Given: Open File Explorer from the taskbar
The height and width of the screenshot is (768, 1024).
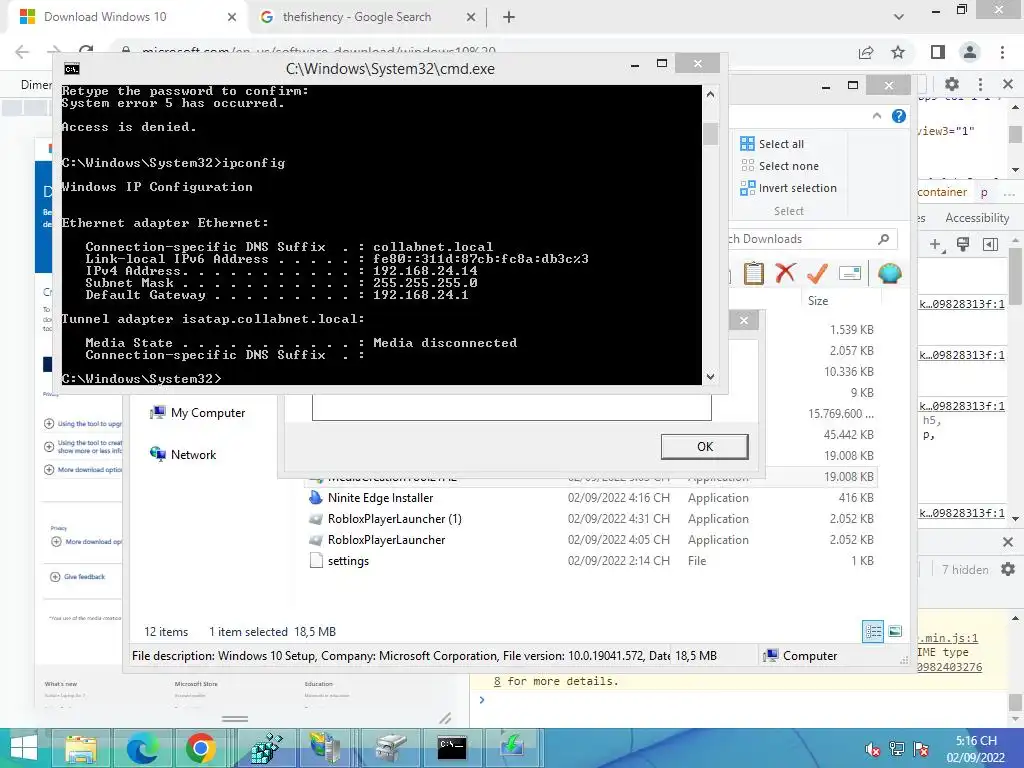Looking at the screenshot, I should tap(80, 748).
